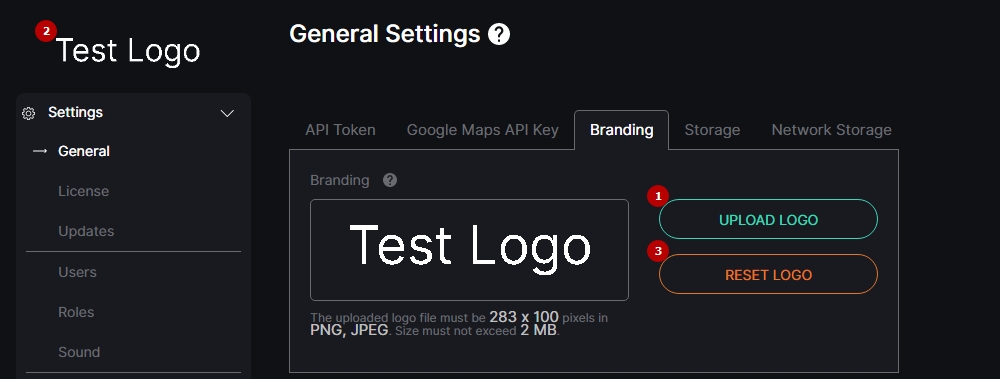Click the Settings gear icon in sidebar
This screenshot has height=379, width=1000.
[28, 114]
